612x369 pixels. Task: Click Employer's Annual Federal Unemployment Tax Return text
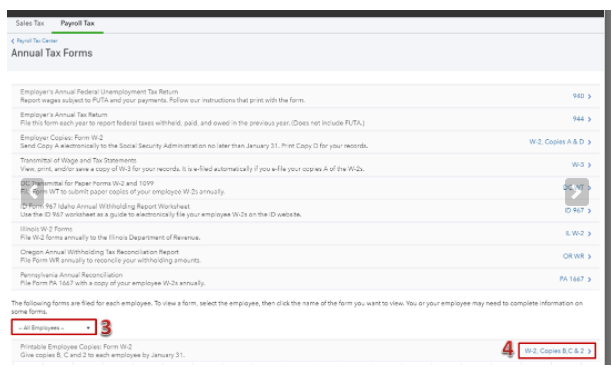(x=99, y=92)
